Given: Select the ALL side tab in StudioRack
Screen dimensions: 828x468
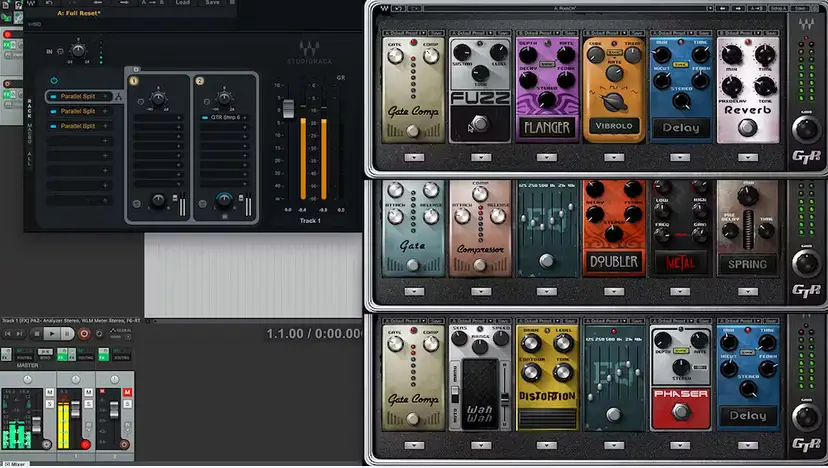Looking at the screenshot, I should pyautogui.click(x=30, y=158).
